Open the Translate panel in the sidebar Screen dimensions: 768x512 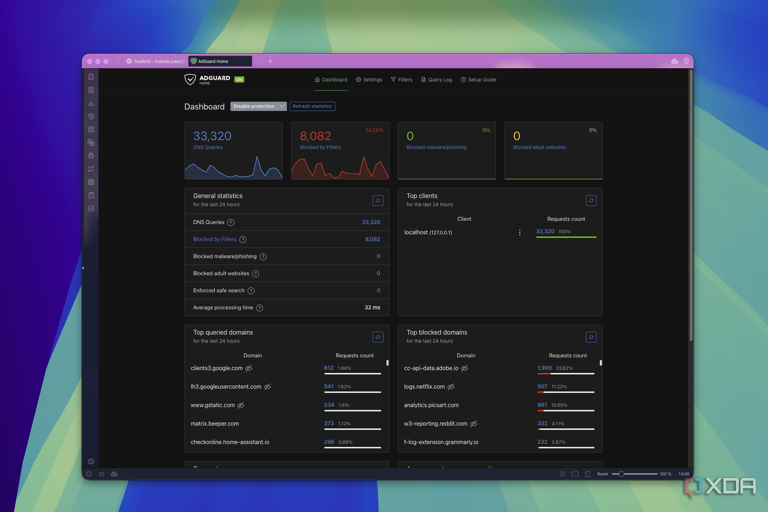[91, 143]
